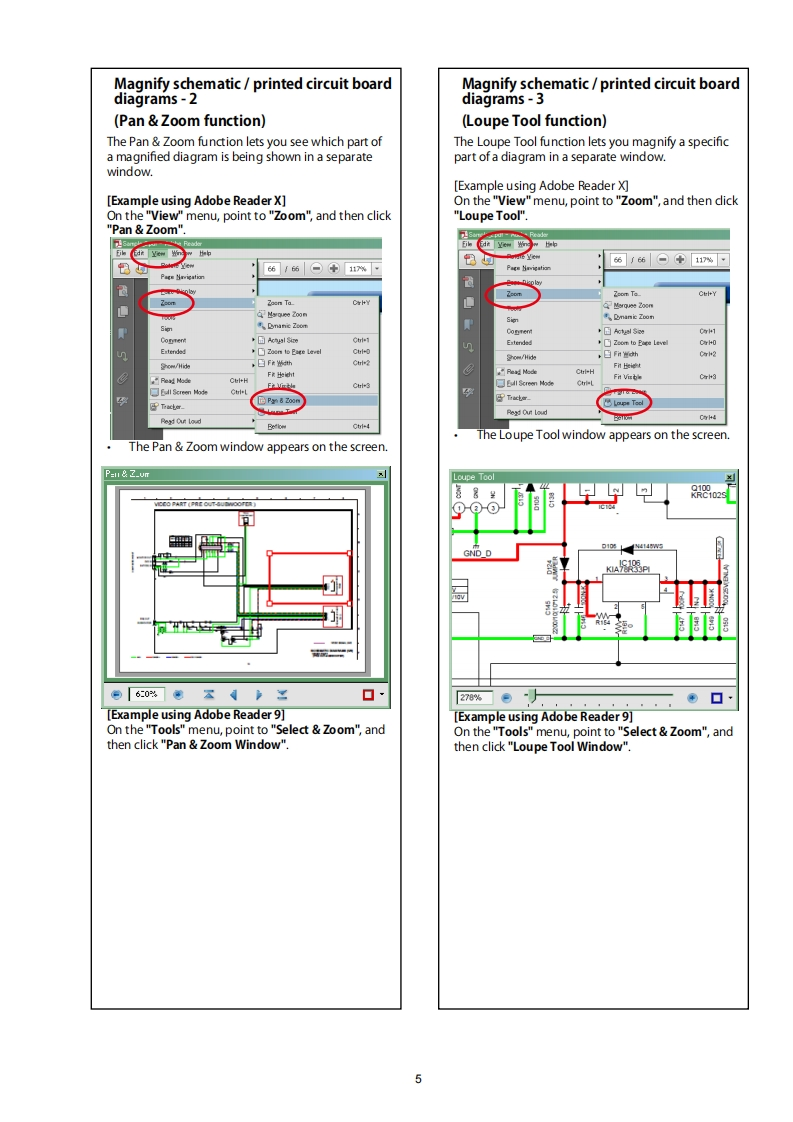This screenshot has width=793, height=1122.
Task: Click the 278% zoom field in Loupe Tool
Action: [473, 697]
